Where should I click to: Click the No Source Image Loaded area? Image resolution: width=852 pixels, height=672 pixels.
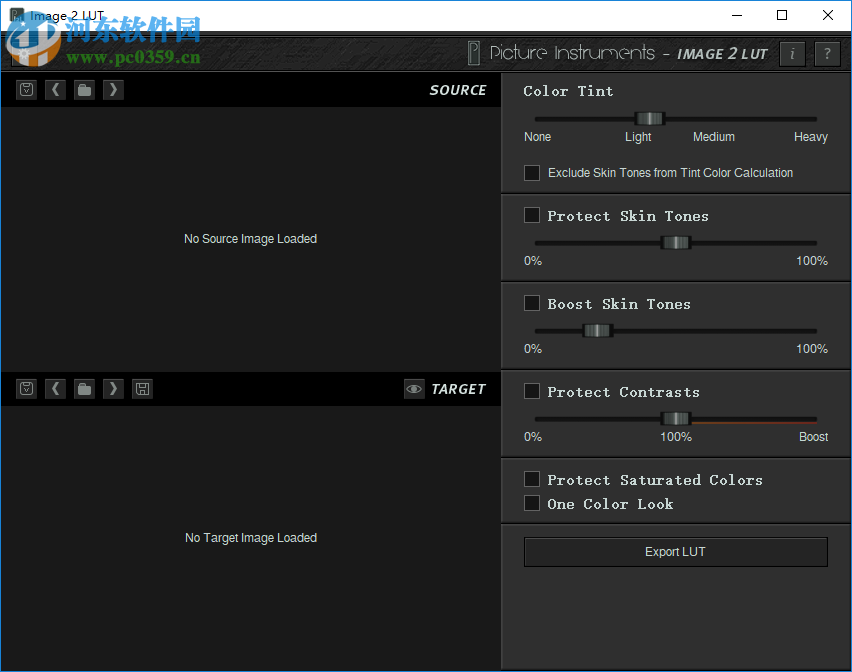250,239
